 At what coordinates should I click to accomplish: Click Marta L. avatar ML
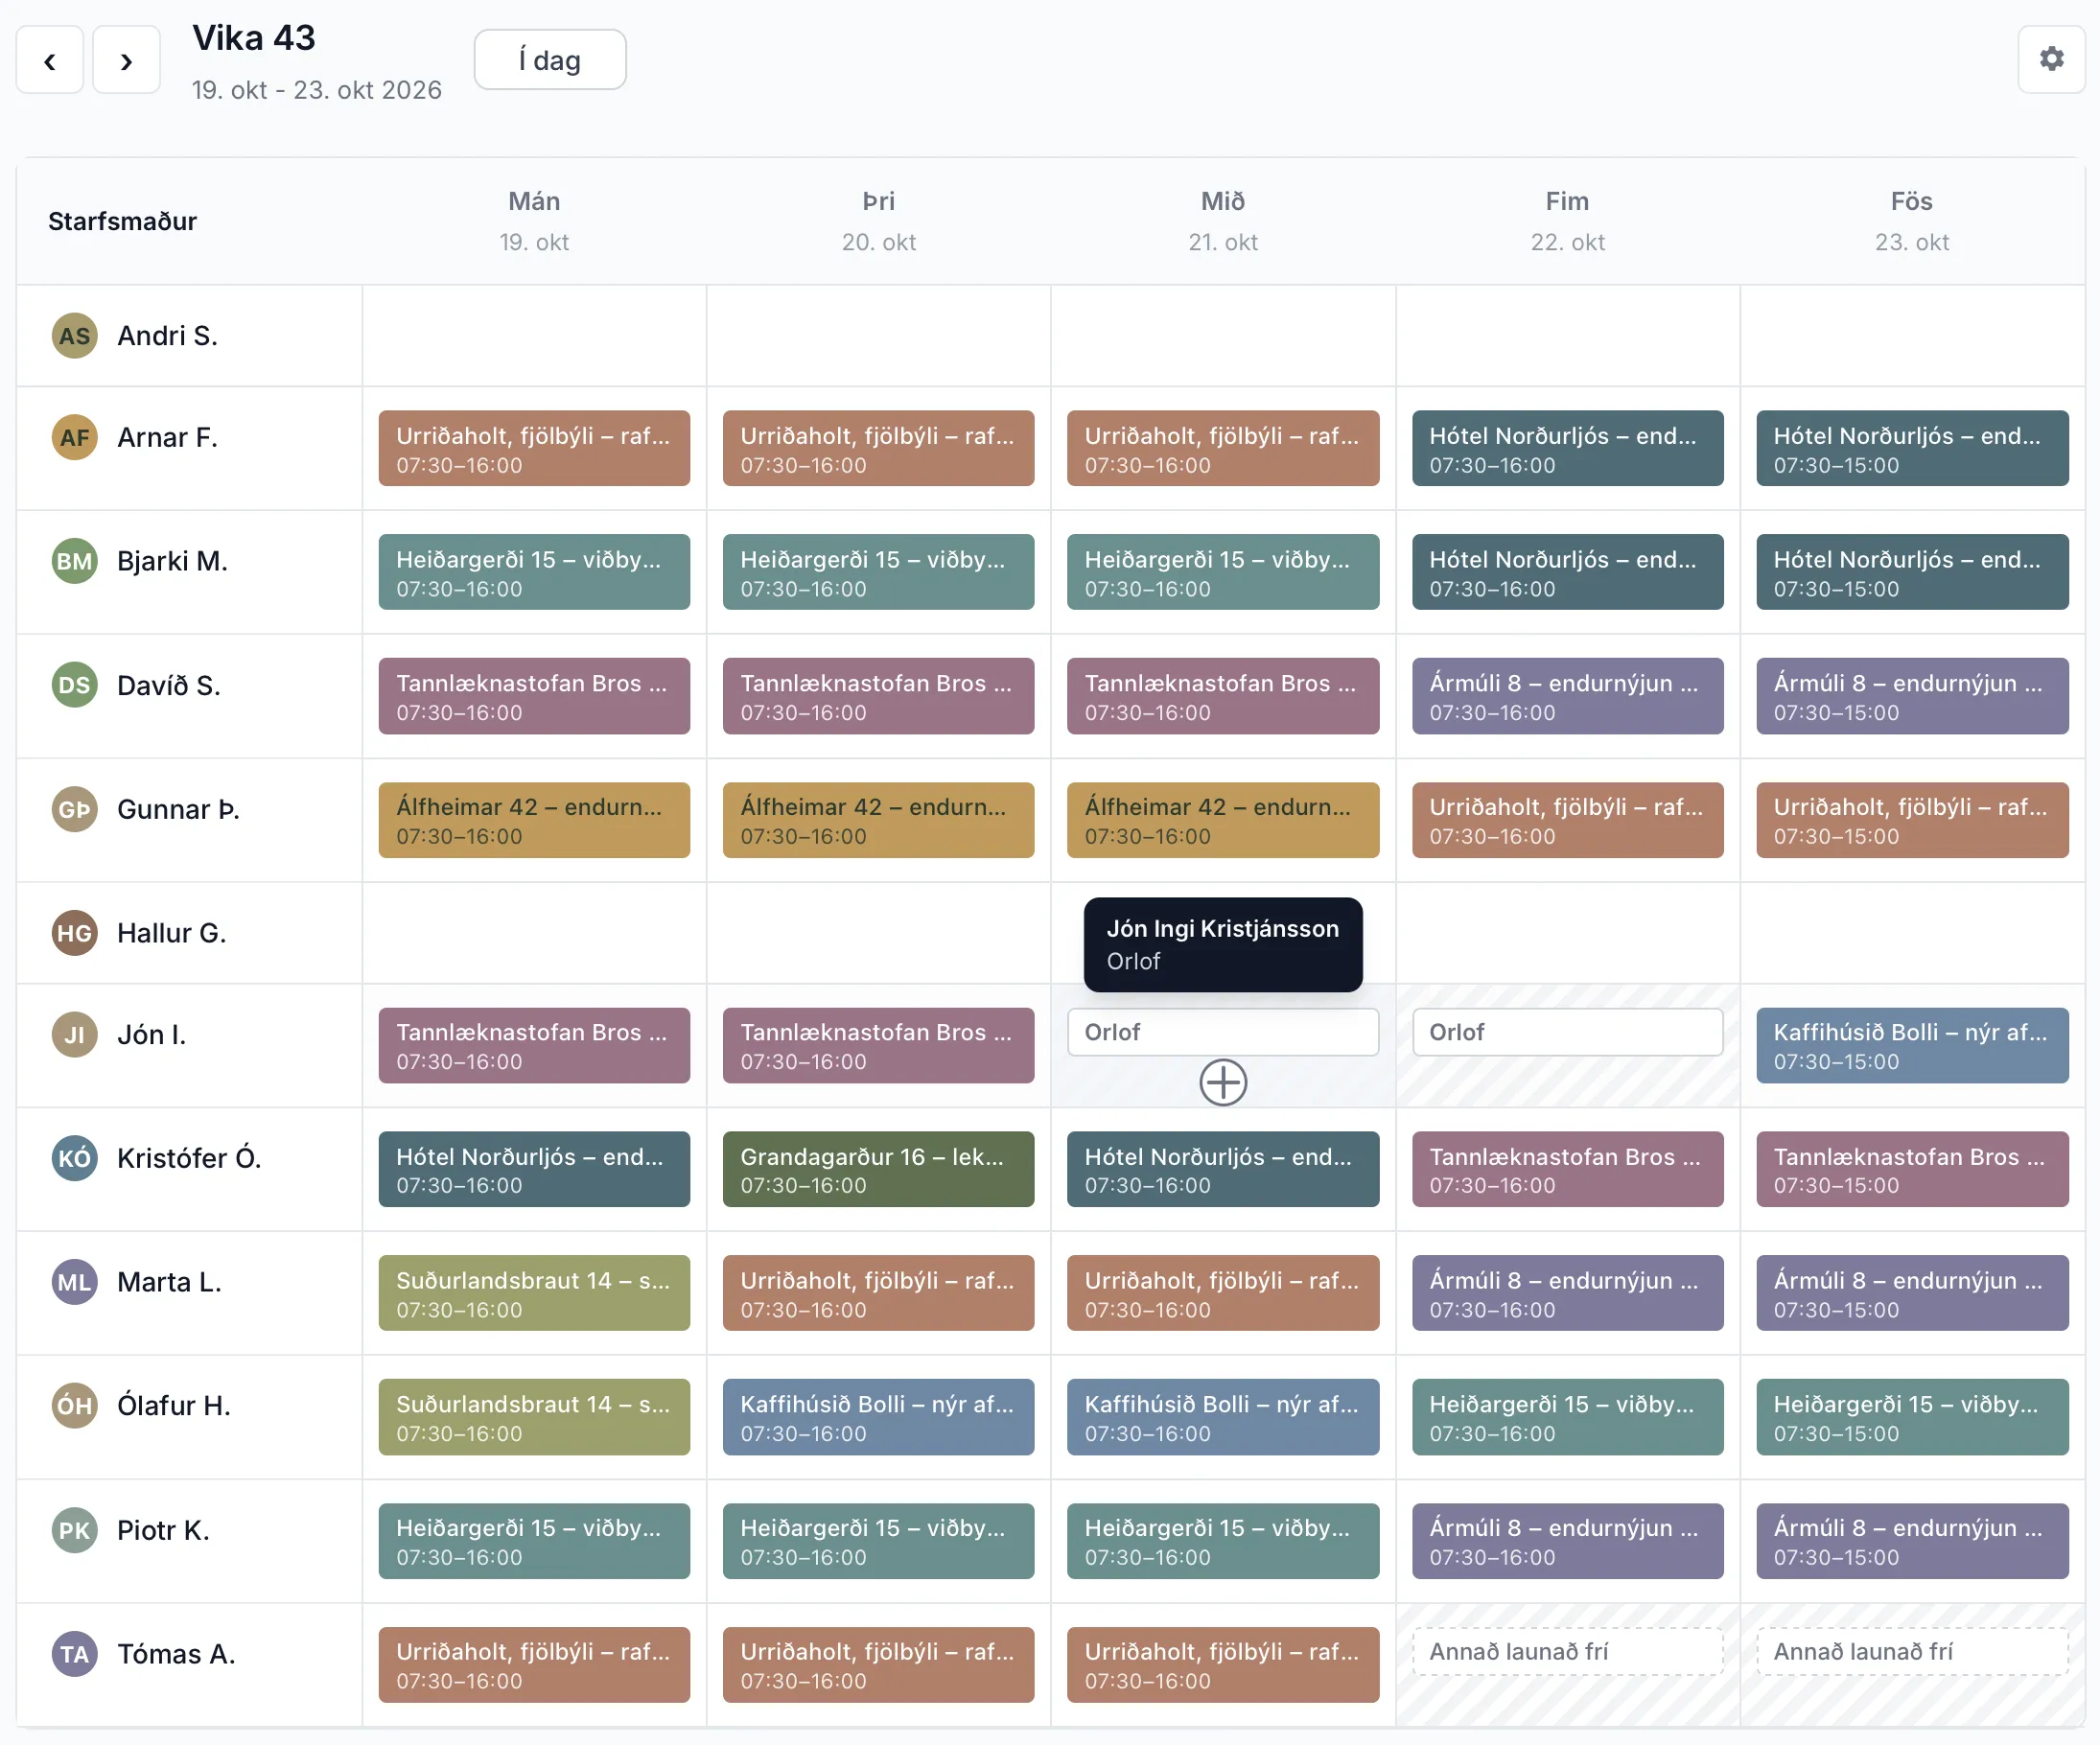pos(74,1282)
